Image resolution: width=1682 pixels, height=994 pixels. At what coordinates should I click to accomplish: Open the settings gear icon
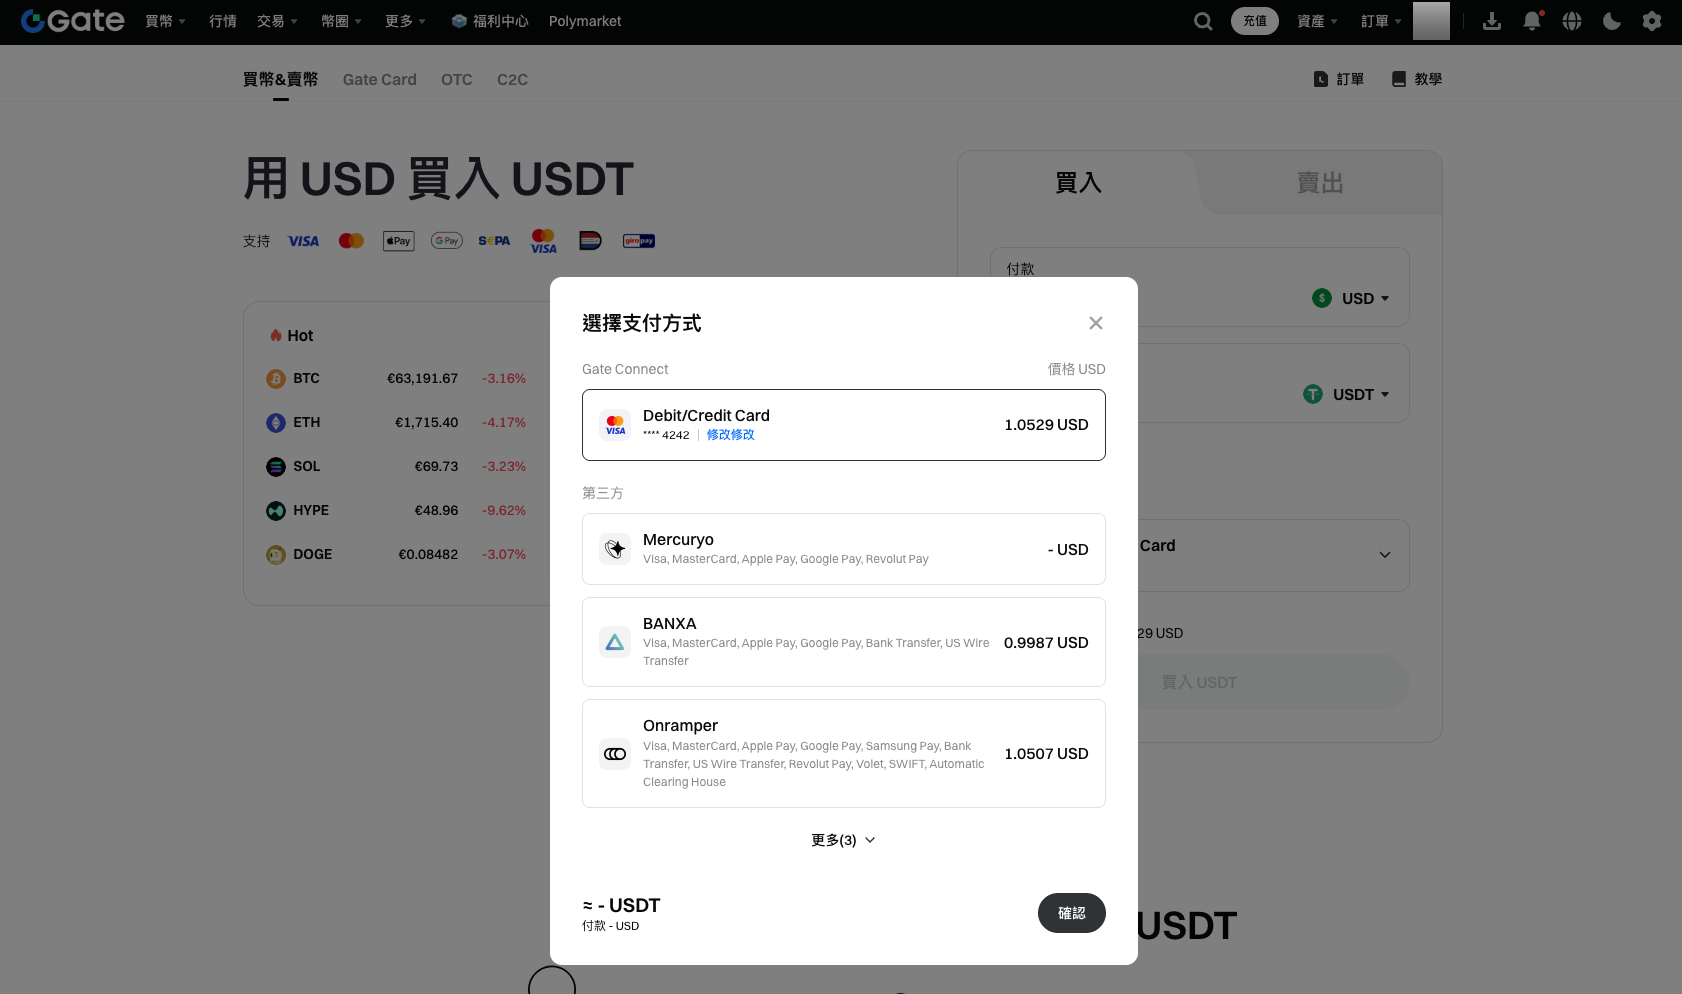pos(1652,21)
